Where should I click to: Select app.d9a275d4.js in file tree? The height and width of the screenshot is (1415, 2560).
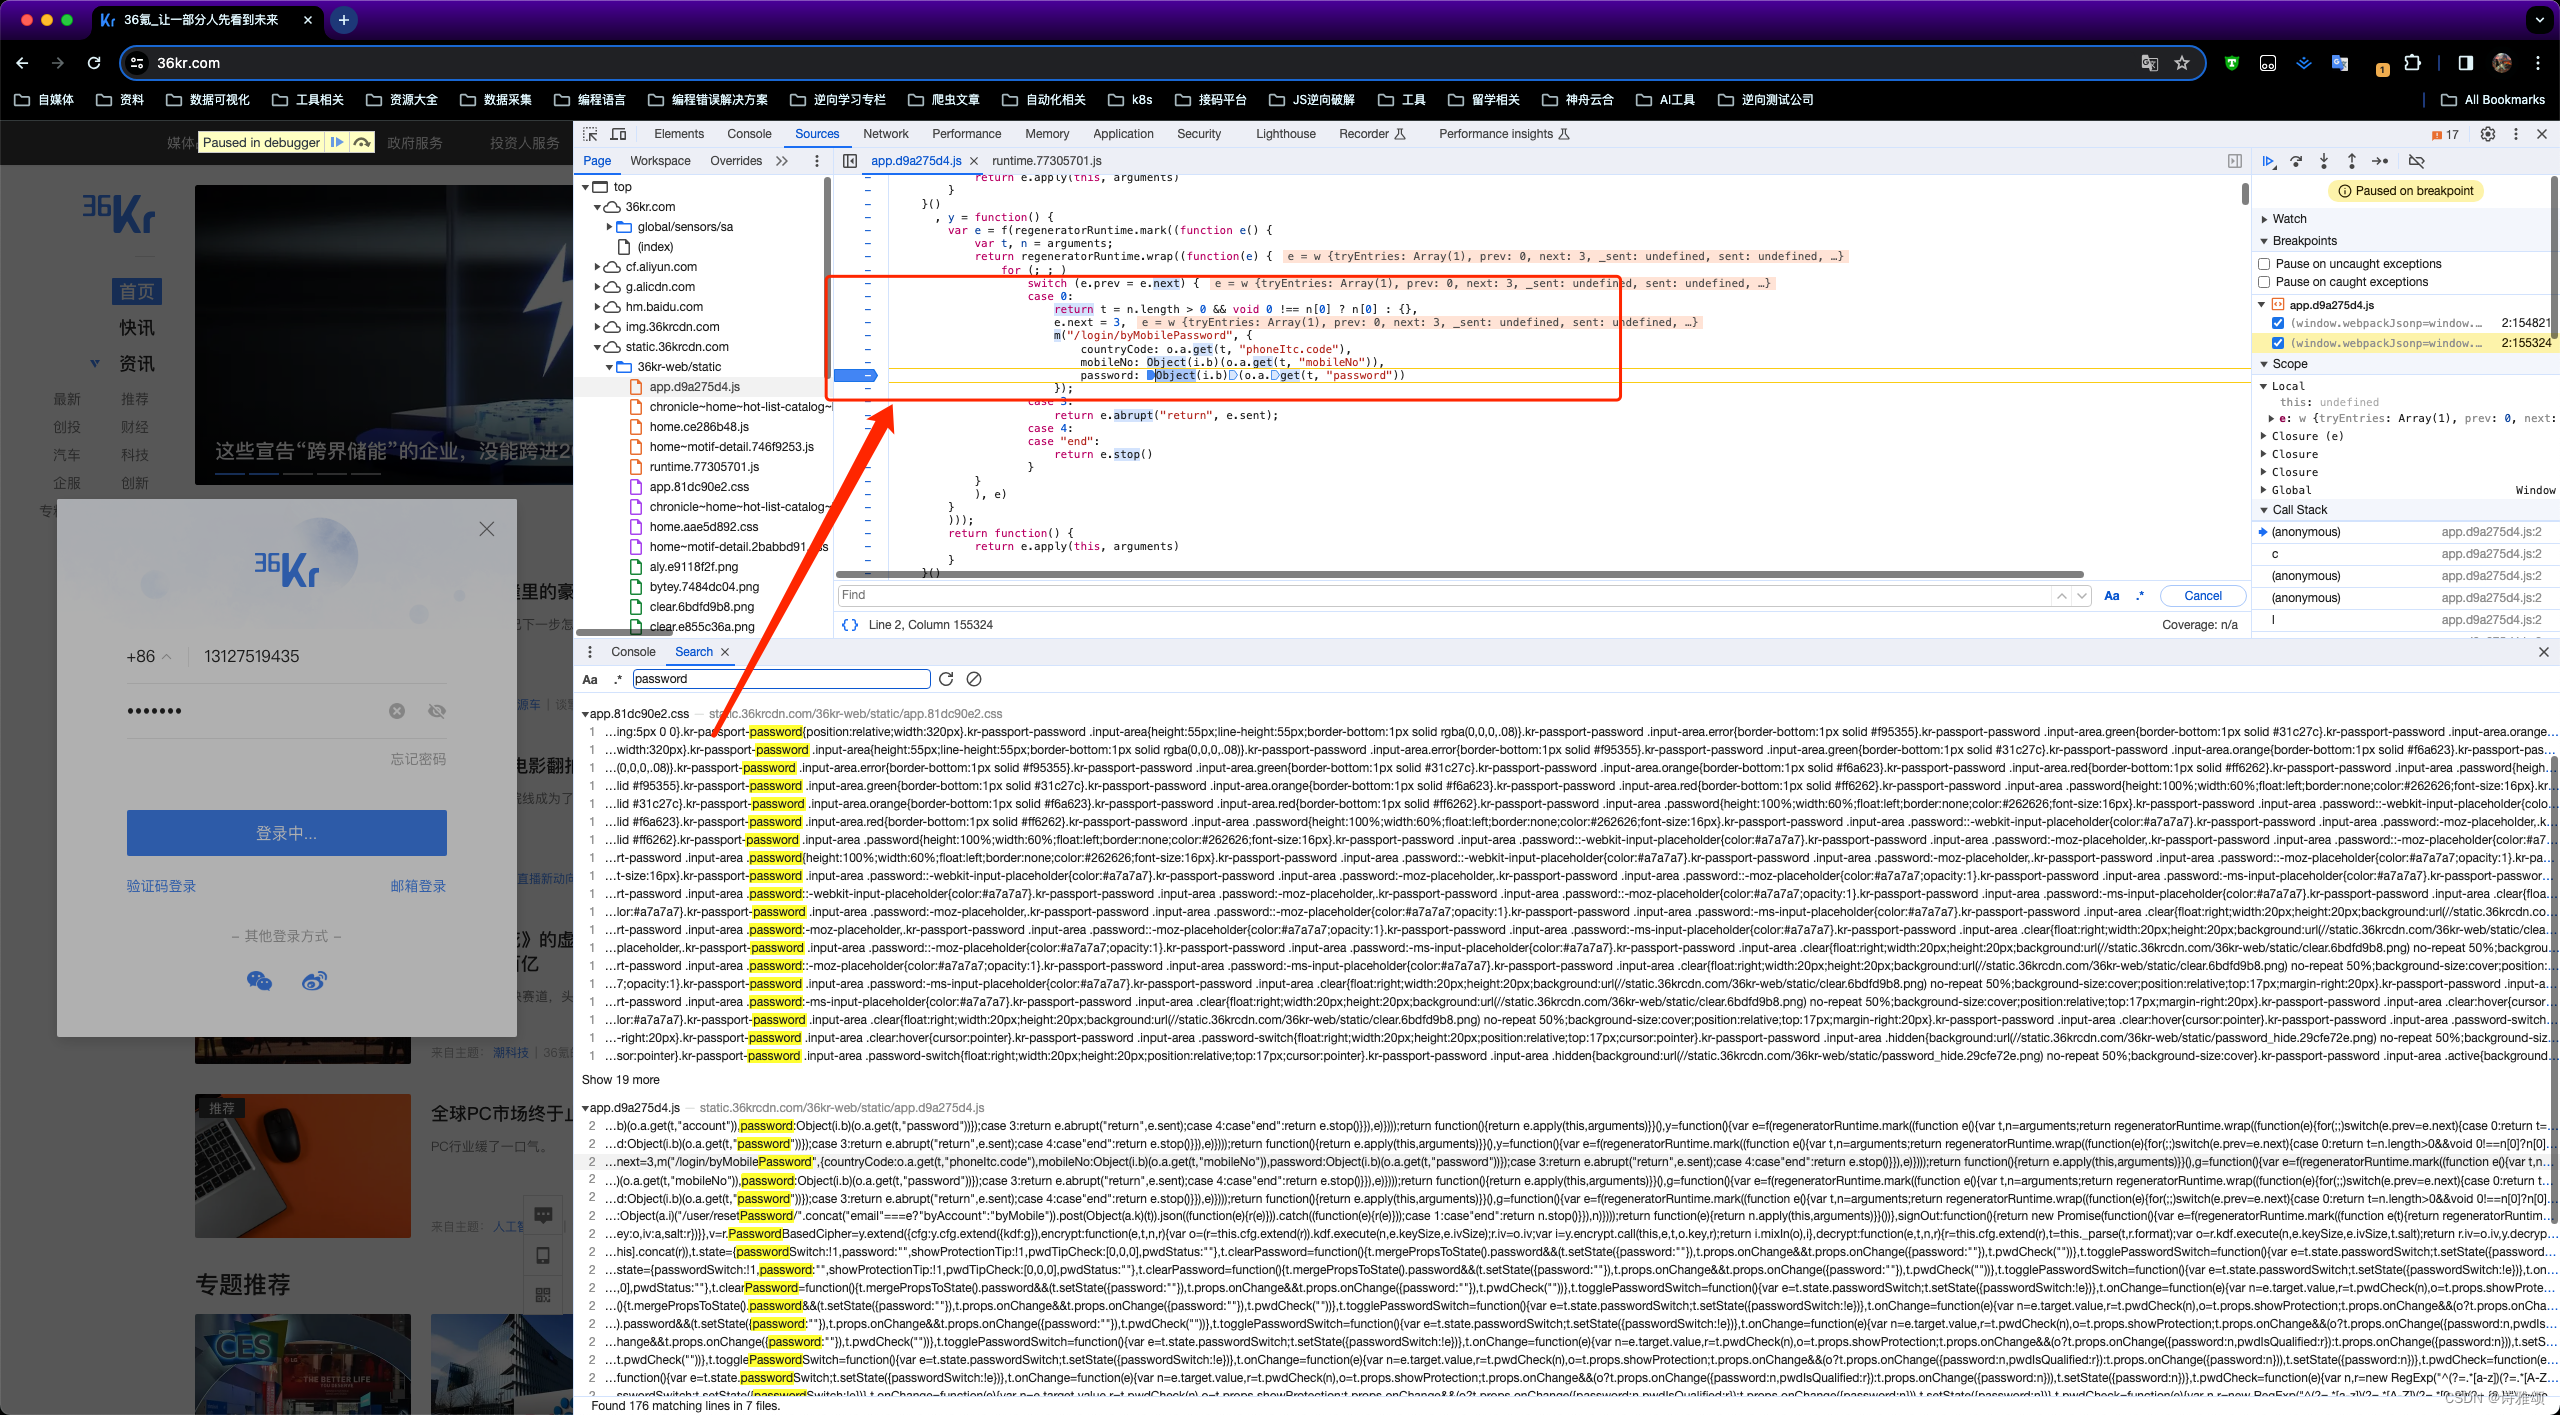click(694, 387)
